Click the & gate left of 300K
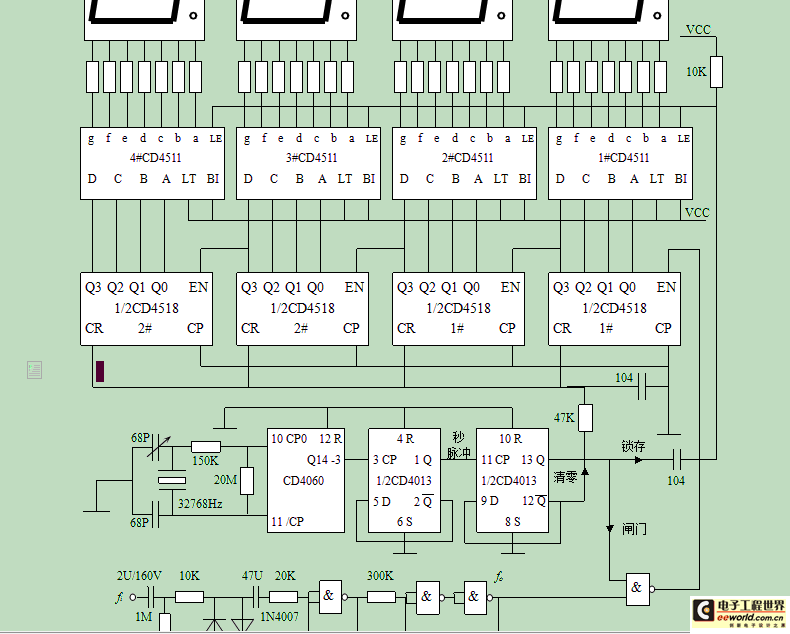 (331, 597)
